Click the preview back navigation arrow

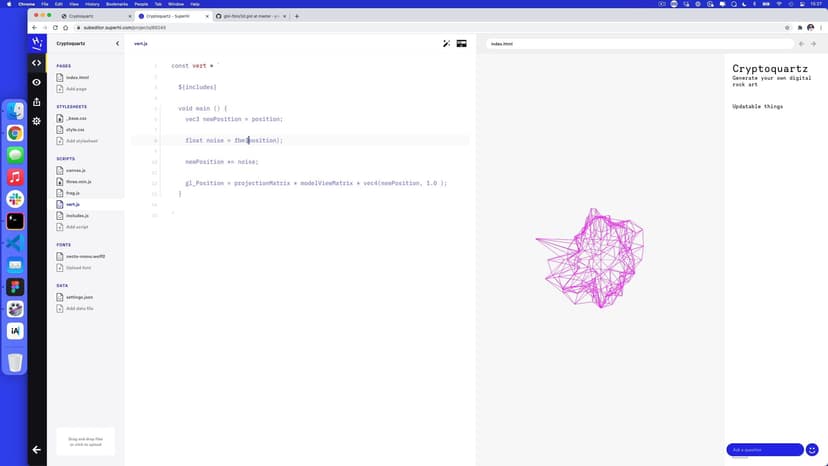tap(801, 44)
